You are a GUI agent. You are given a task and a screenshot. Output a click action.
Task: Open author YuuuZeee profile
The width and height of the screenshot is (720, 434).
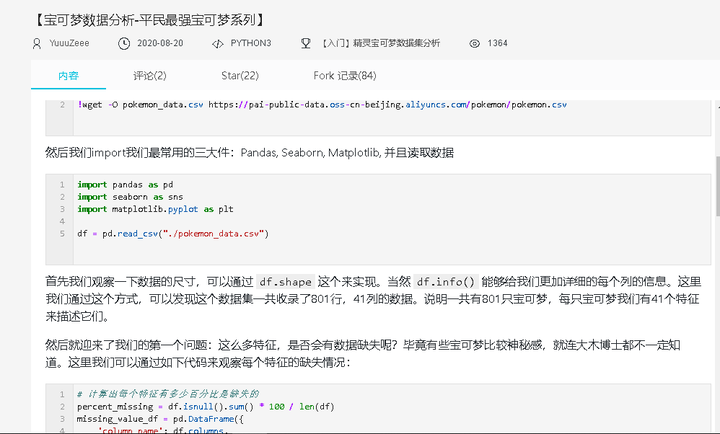pyautogui.click(x=69, y=43)
